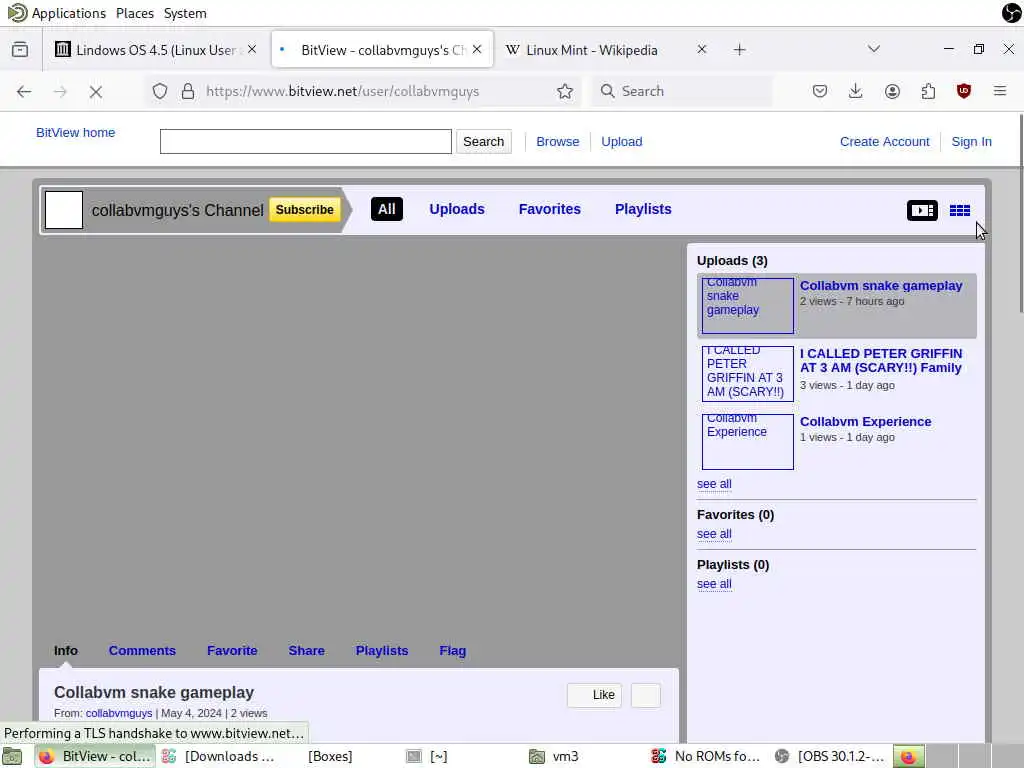This screenshot has height=768, width=1024.
Task: Switch to the OBS 30.1.2 taskbar window
Action: [831, 756]
